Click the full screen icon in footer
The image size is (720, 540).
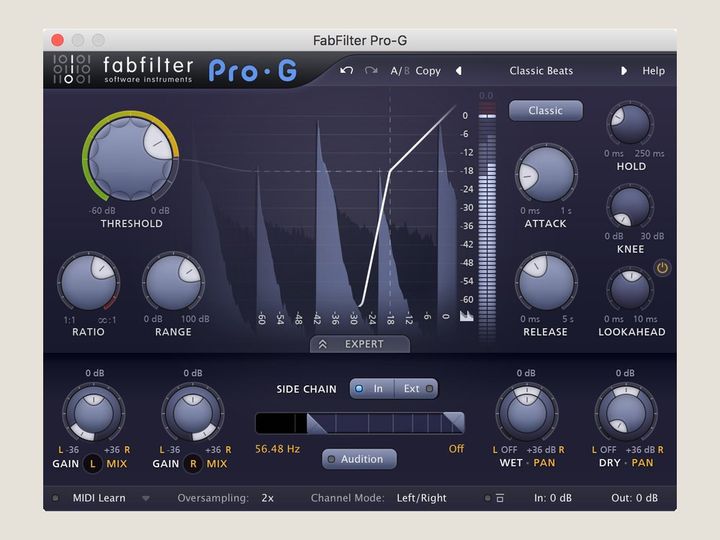pyautogui.click(x=500, y=498)
